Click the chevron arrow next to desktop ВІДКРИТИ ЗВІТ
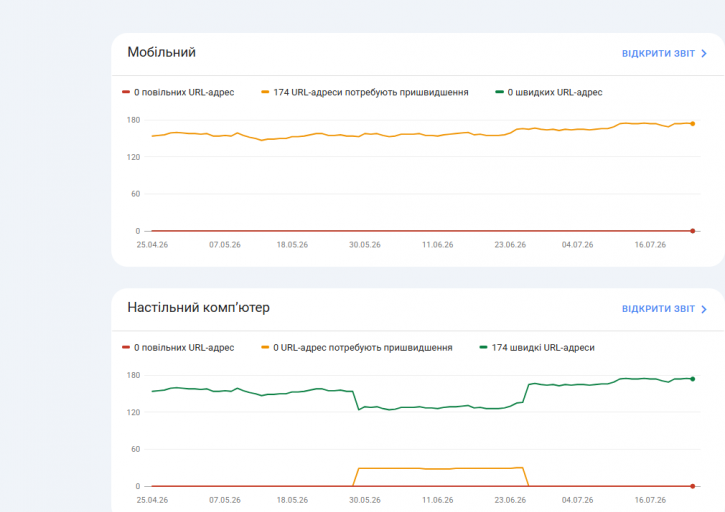725x512 pixels. pyautogui.click(x=704, y=309)
